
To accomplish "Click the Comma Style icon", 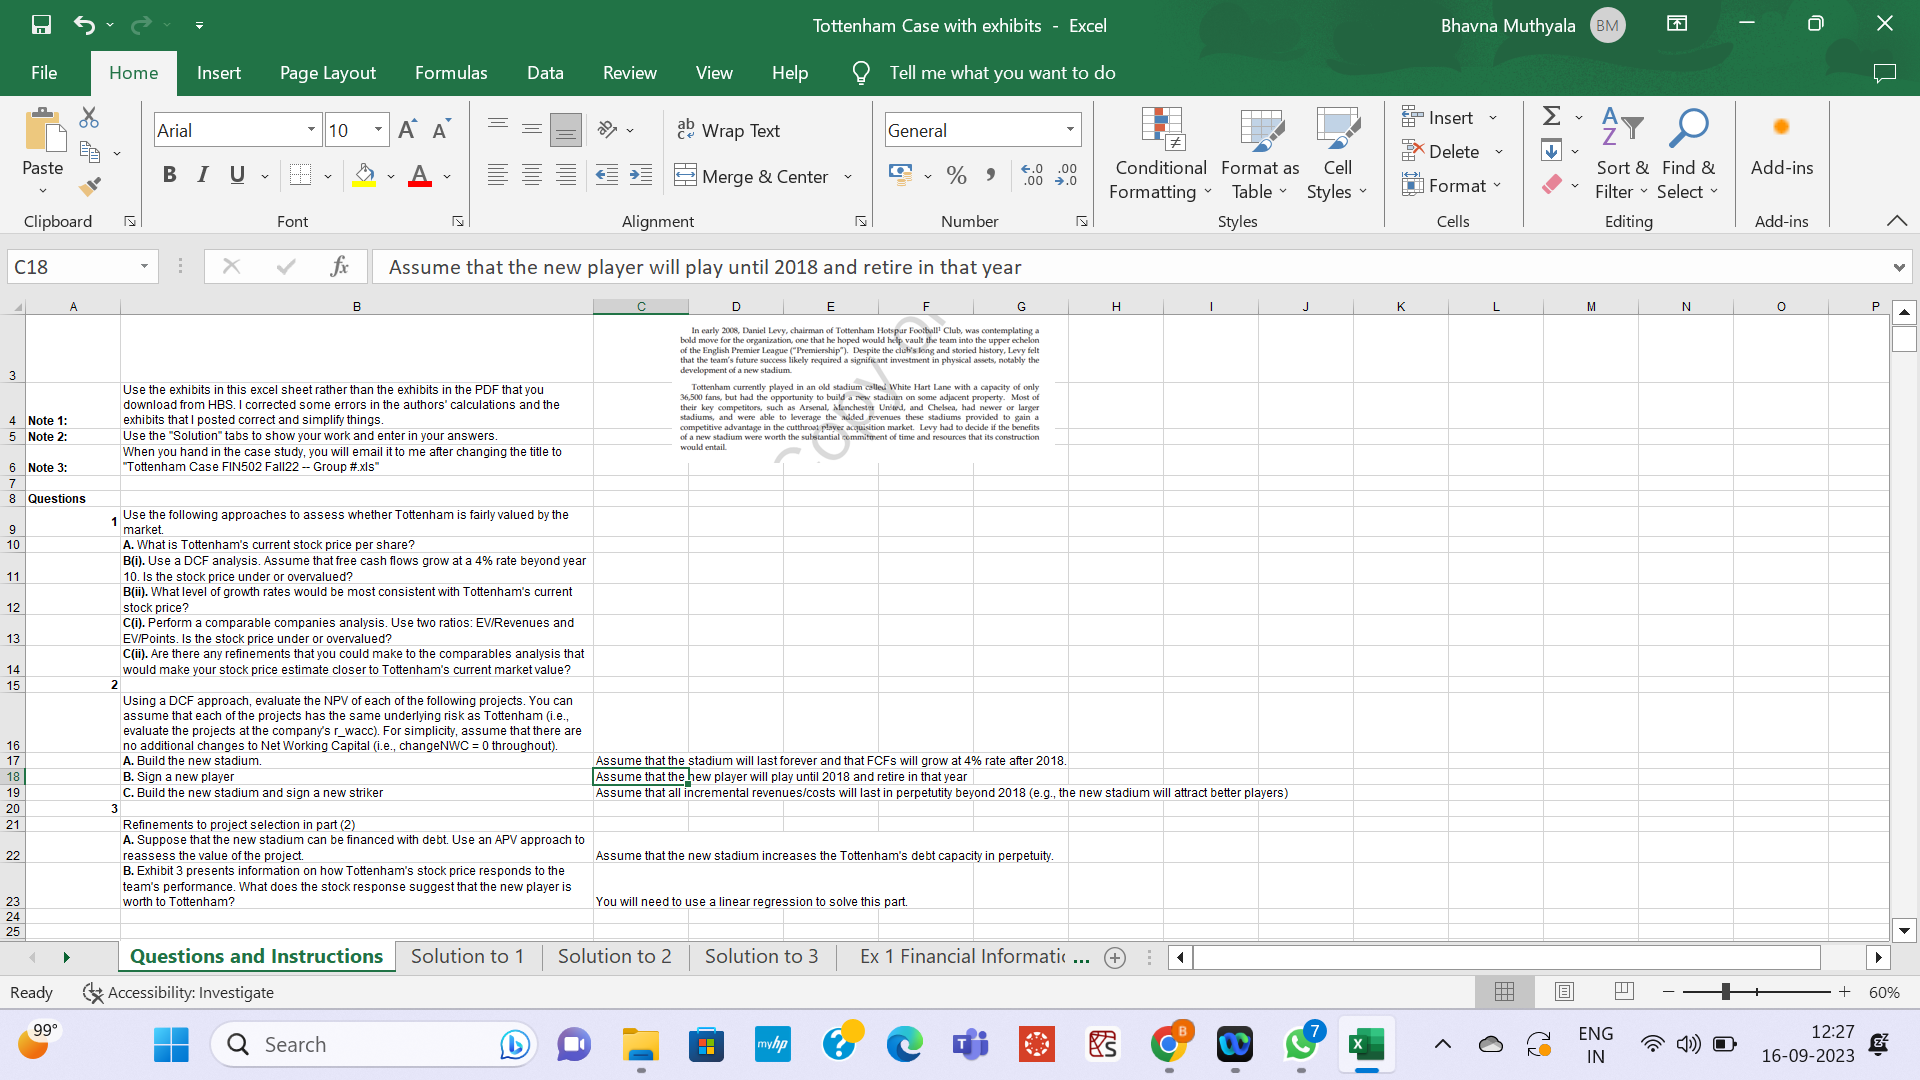I will [x=991, y=176].
